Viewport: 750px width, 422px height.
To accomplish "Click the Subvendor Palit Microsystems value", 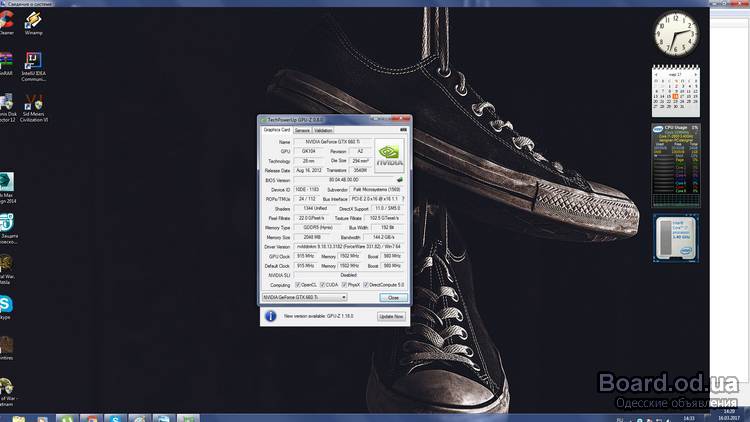I will click(377, 189).
